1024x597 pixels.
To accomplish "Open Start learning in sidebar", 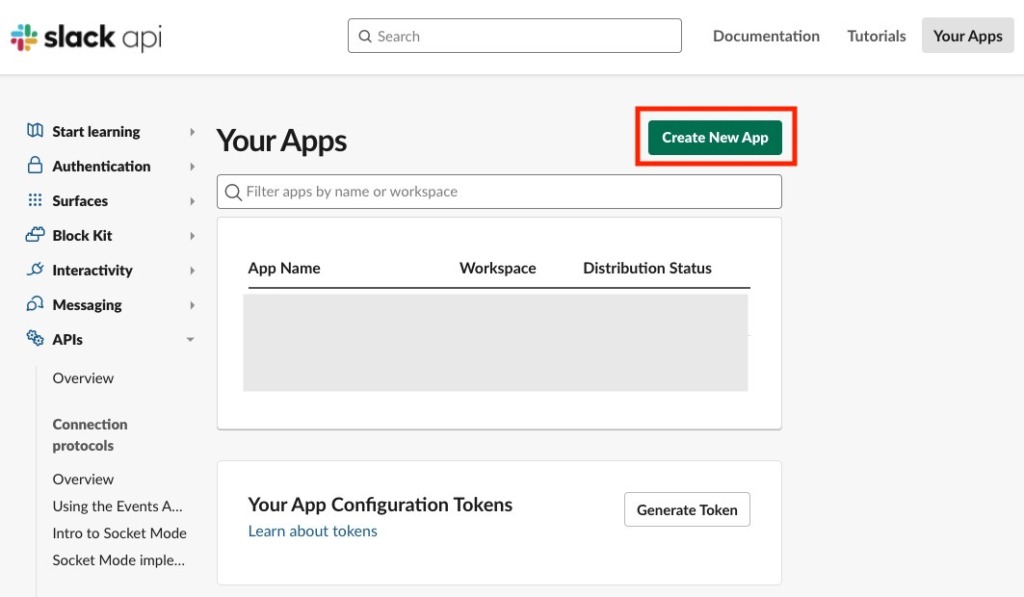I will pyautogui.click(x=96, y=132).
